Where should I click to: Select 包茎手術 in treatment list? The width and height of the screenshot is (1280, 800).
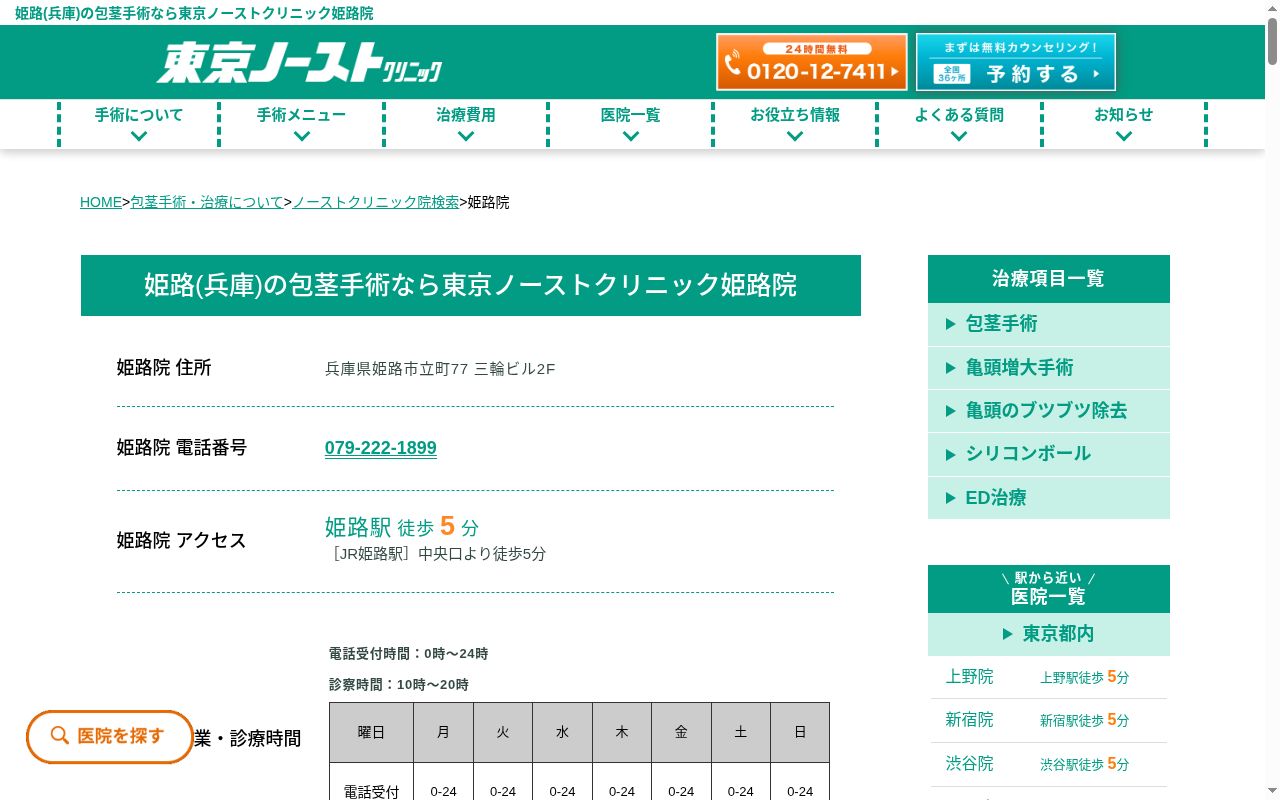pyautogui.click(x=1049, y=324)
